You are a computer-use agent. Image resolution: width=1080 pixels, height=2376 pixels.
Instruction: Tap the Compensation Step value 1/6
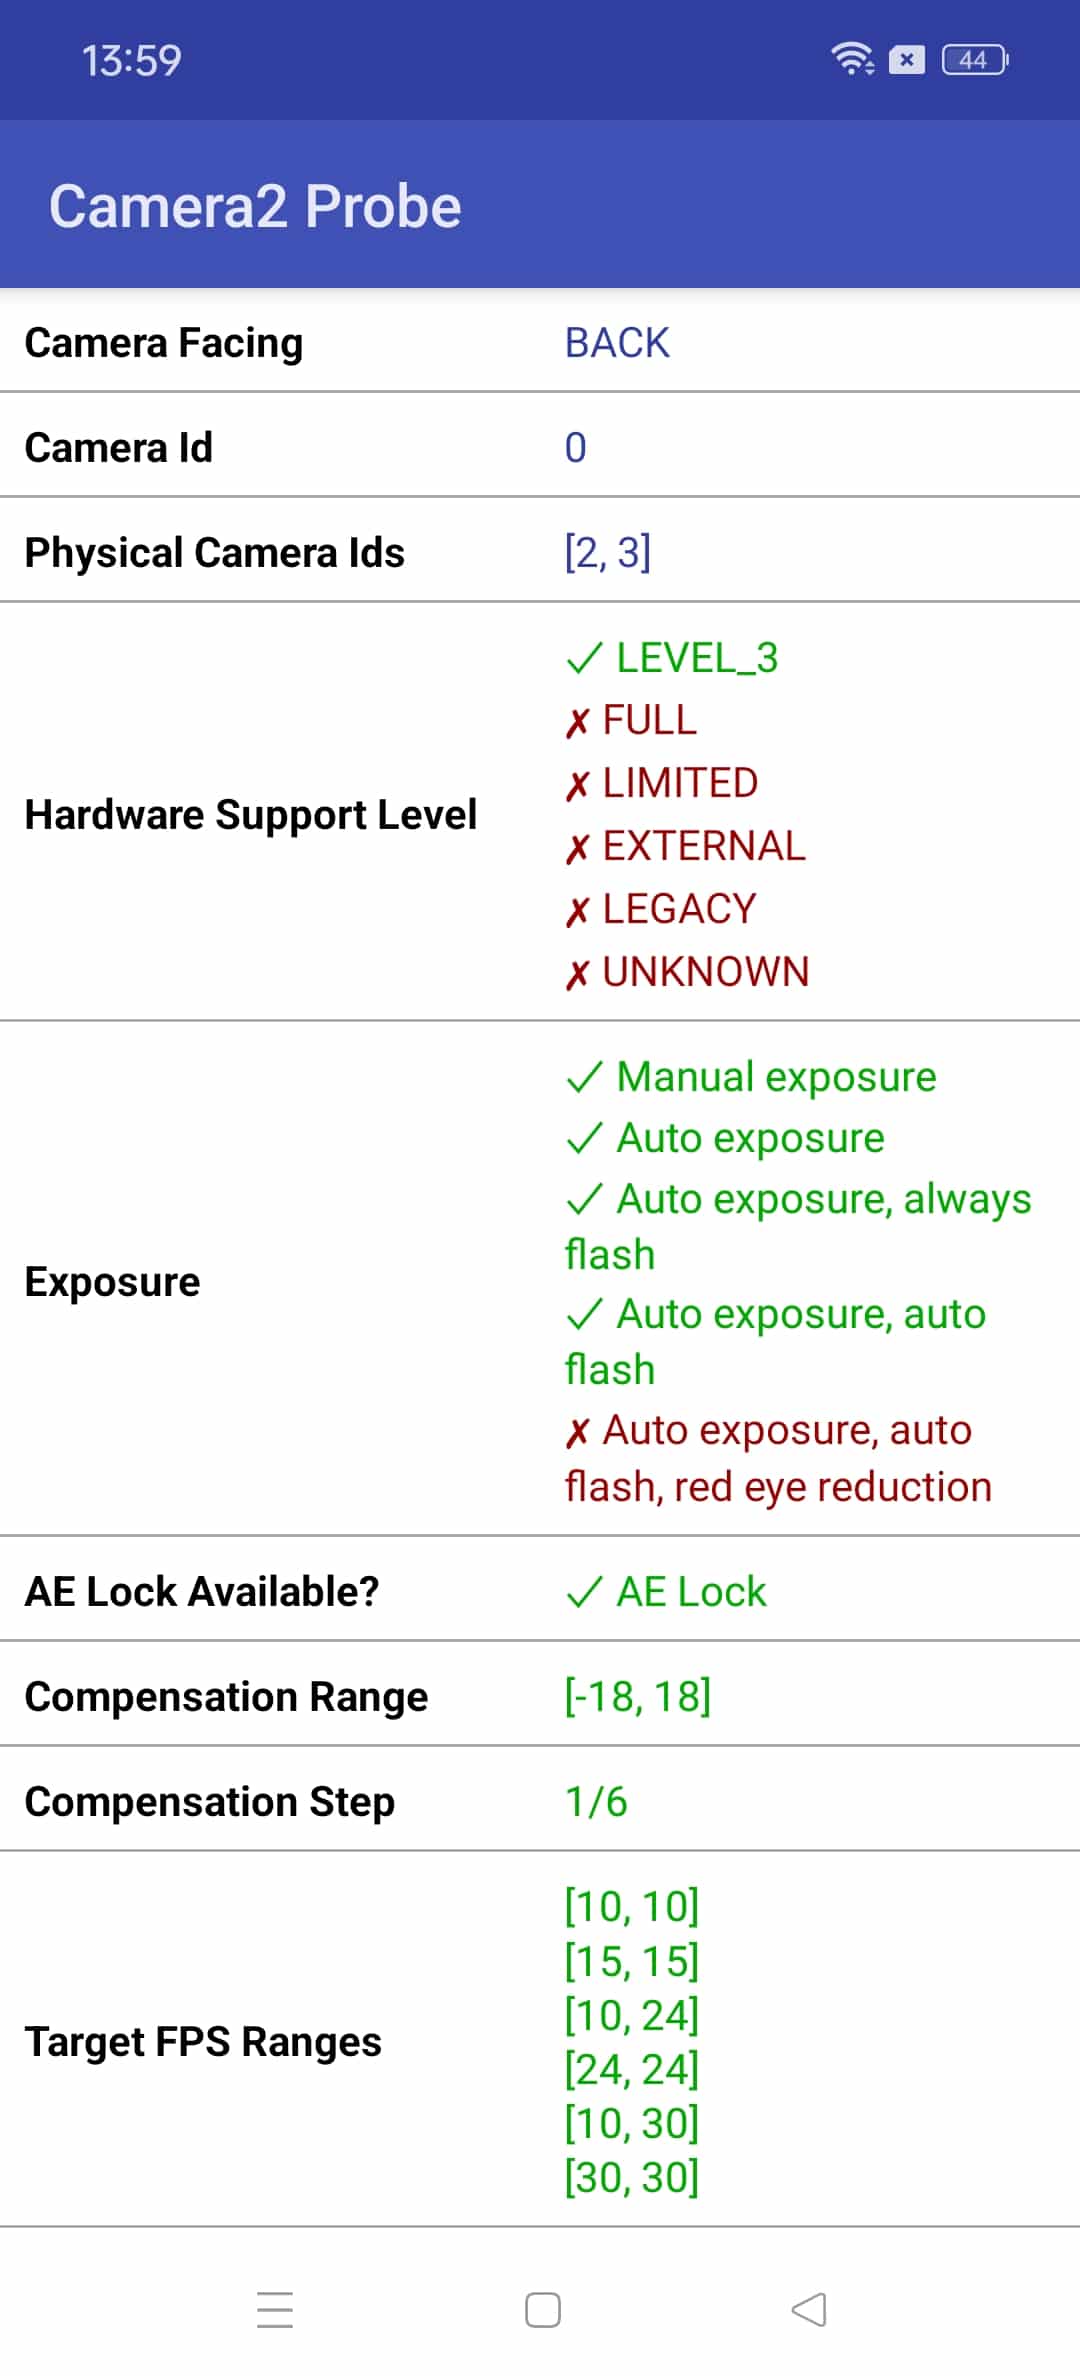click(x=596, y=1802)
